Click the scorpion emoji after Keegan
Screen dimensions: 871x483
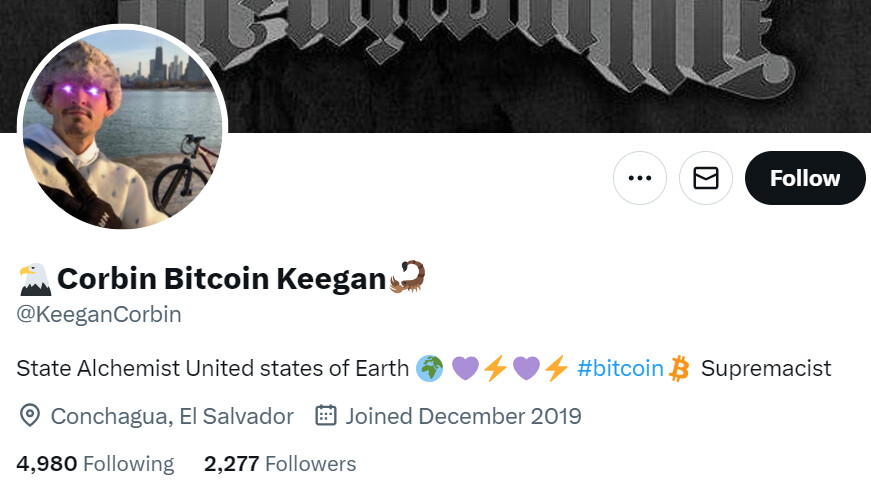[408, 276]
